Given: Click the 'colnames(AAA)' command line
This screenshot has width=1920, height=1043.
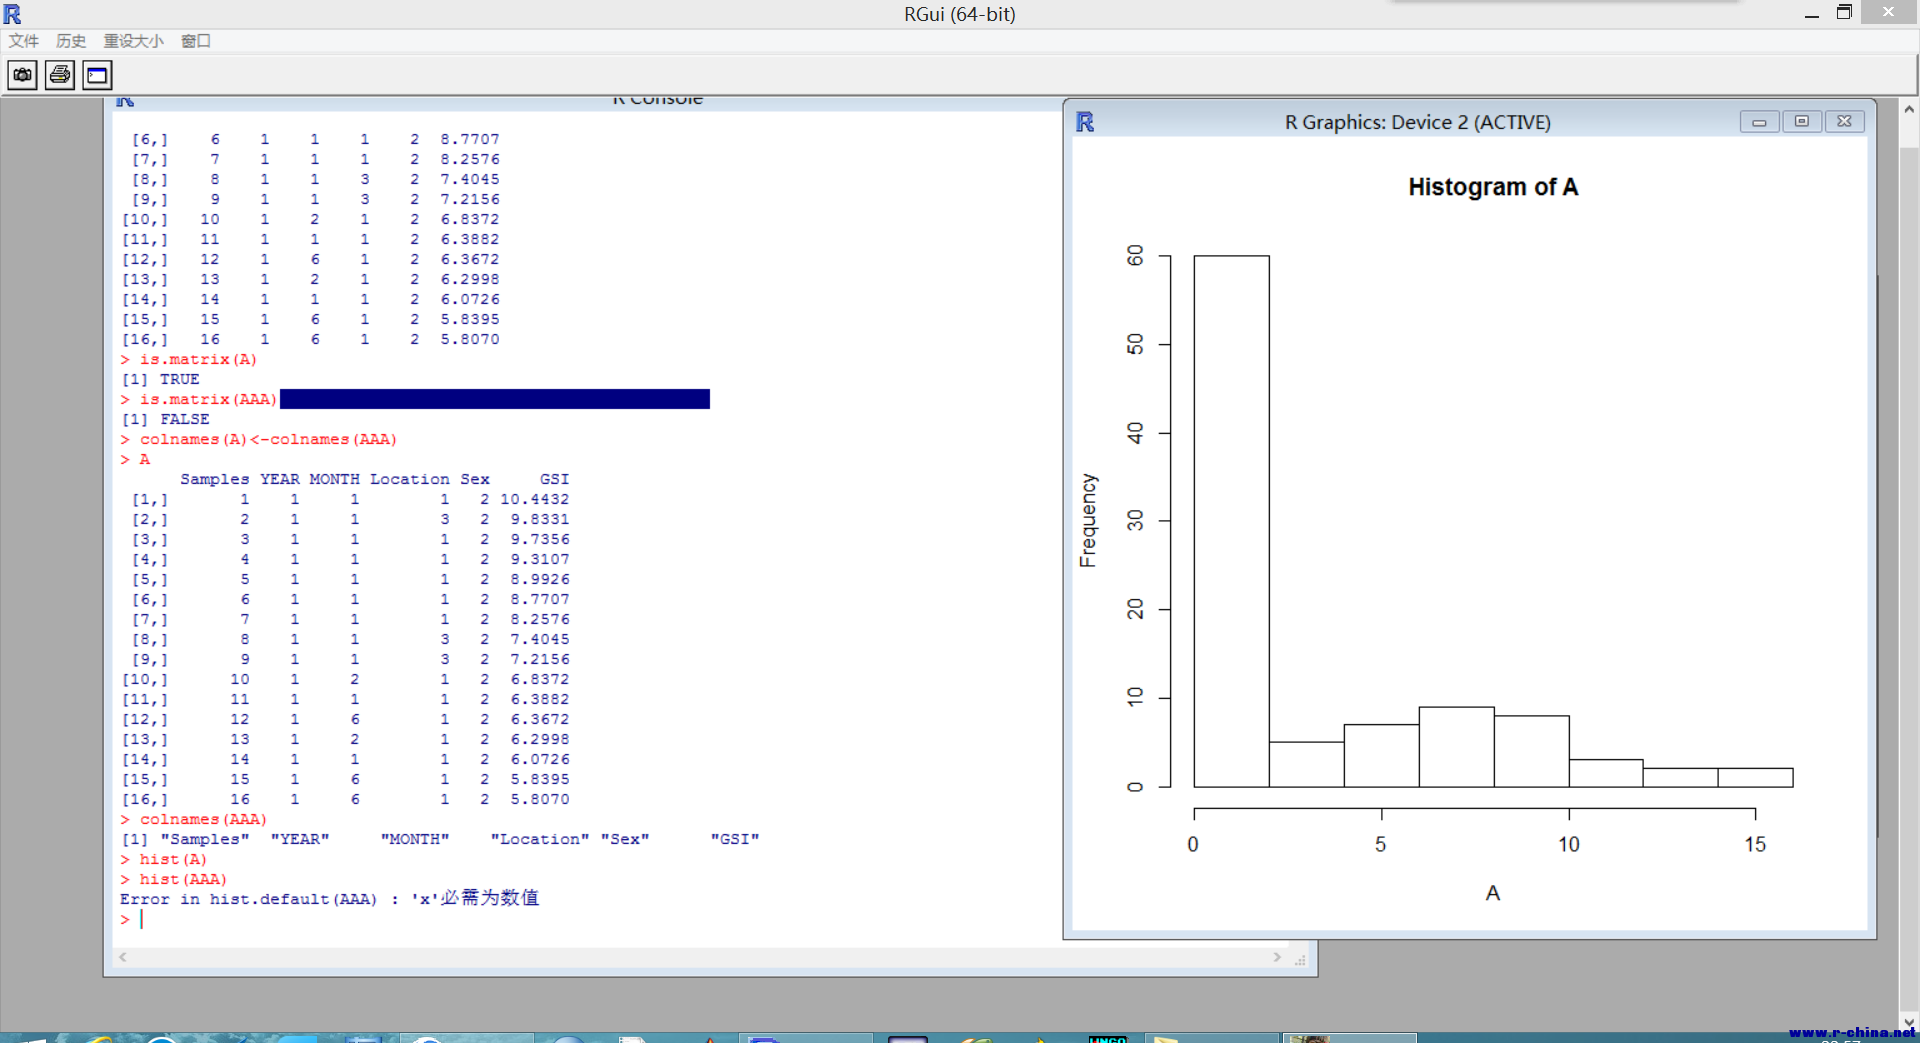Looking at the screenshot, I should click(x=194, y=819).
